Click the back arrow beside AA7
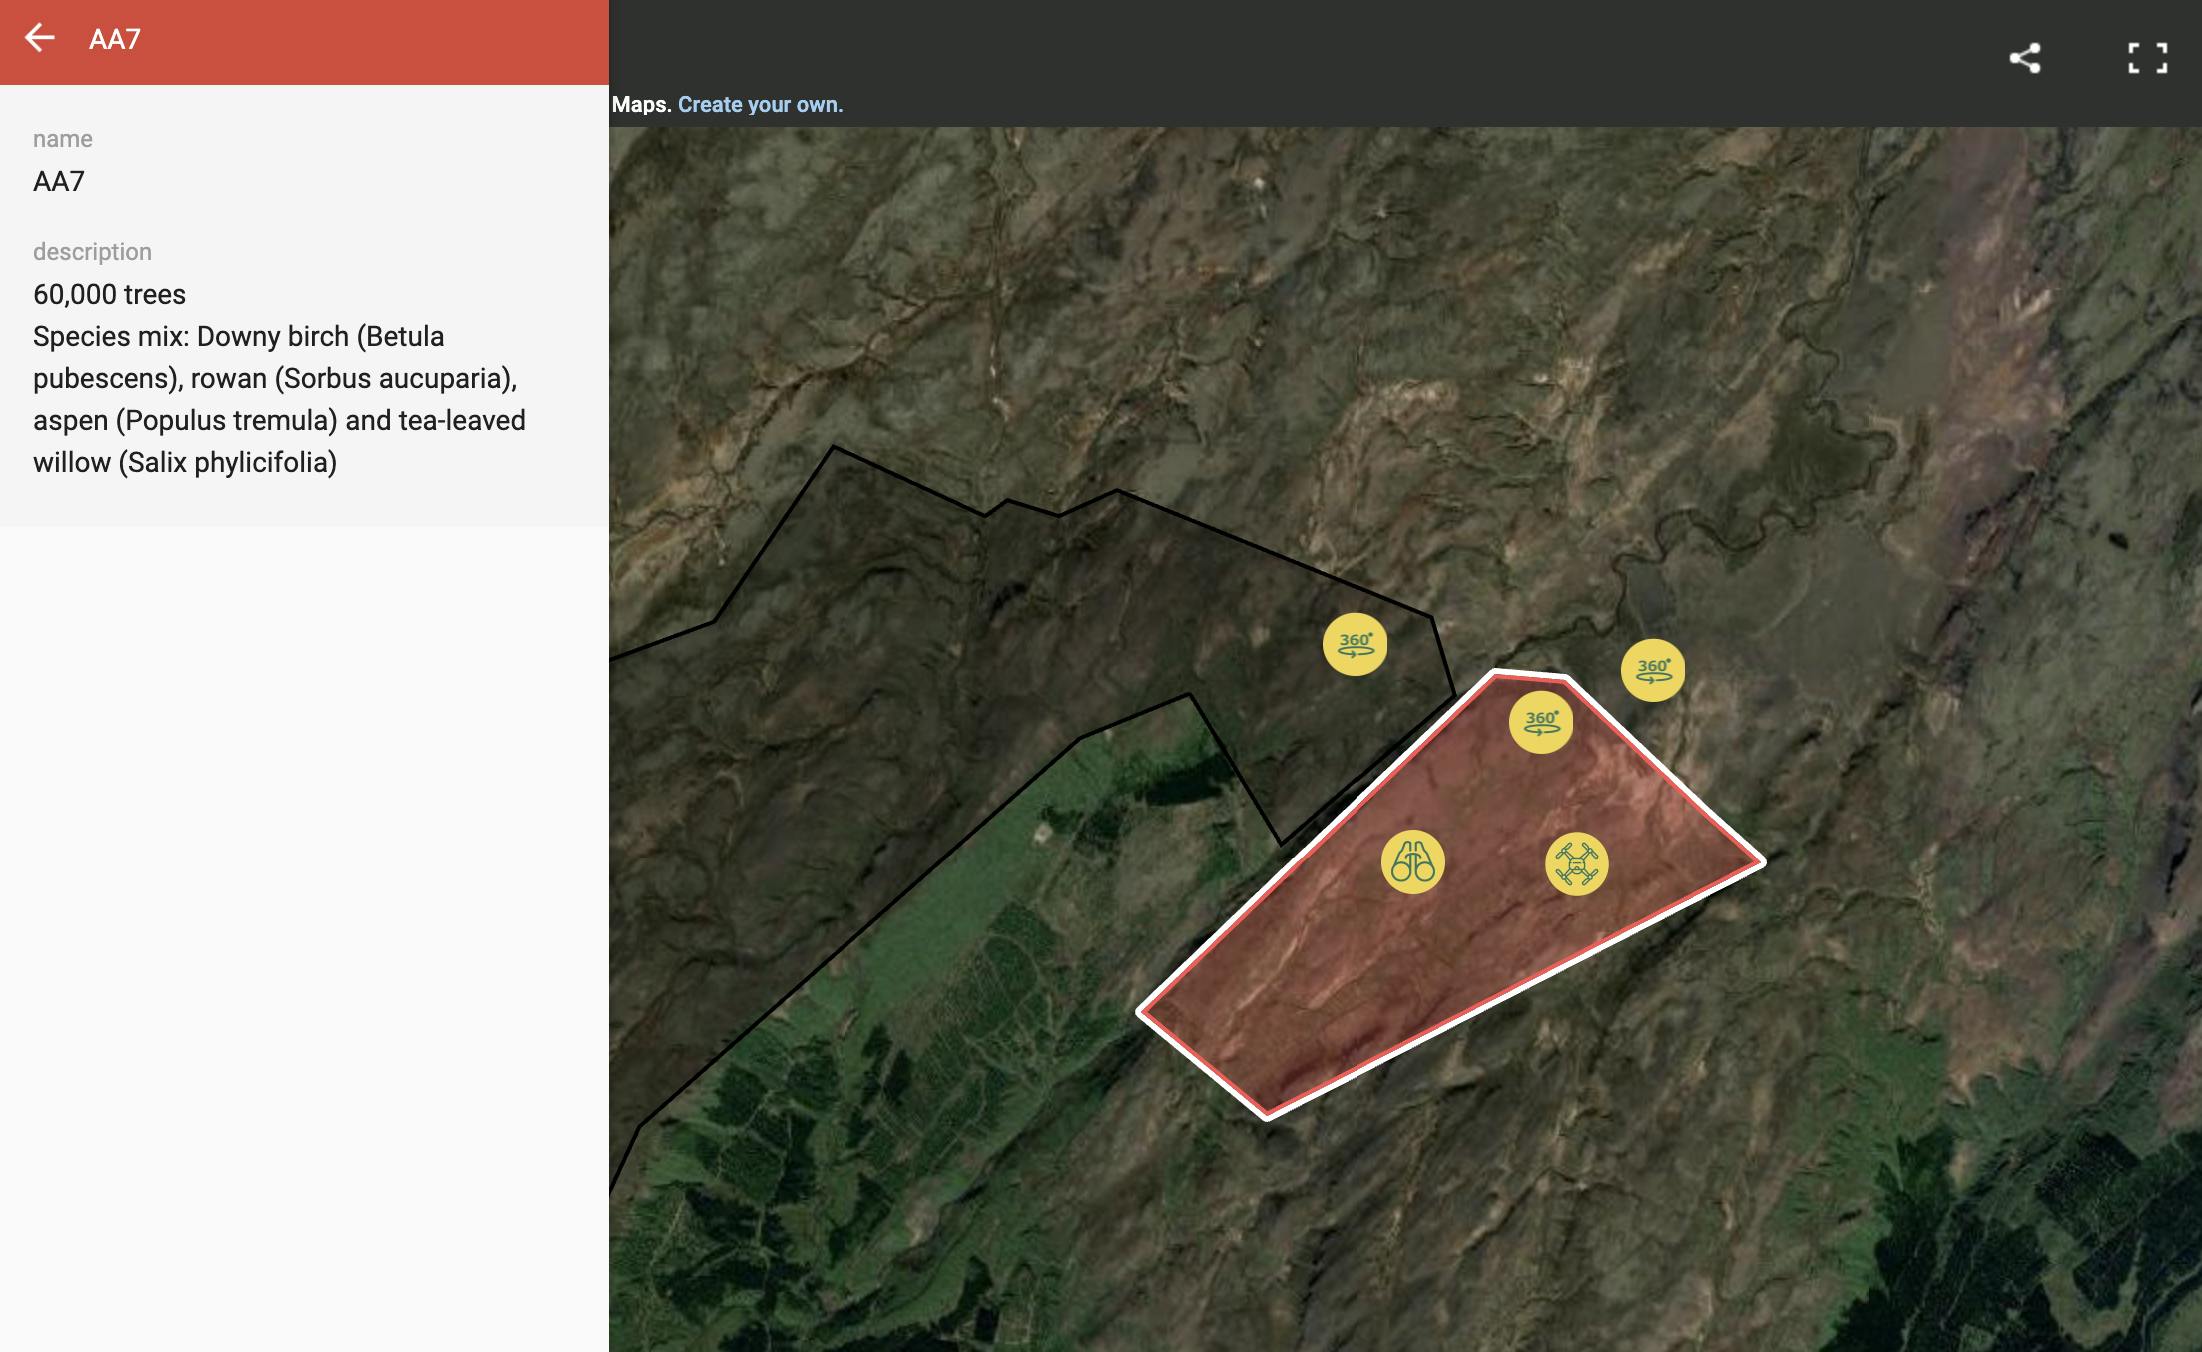 pyautogui.click(x=40, y=38)
